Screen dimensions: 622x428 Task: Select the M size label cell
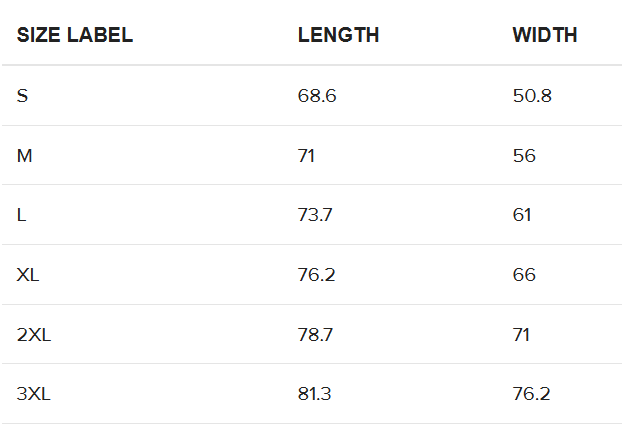24,155
